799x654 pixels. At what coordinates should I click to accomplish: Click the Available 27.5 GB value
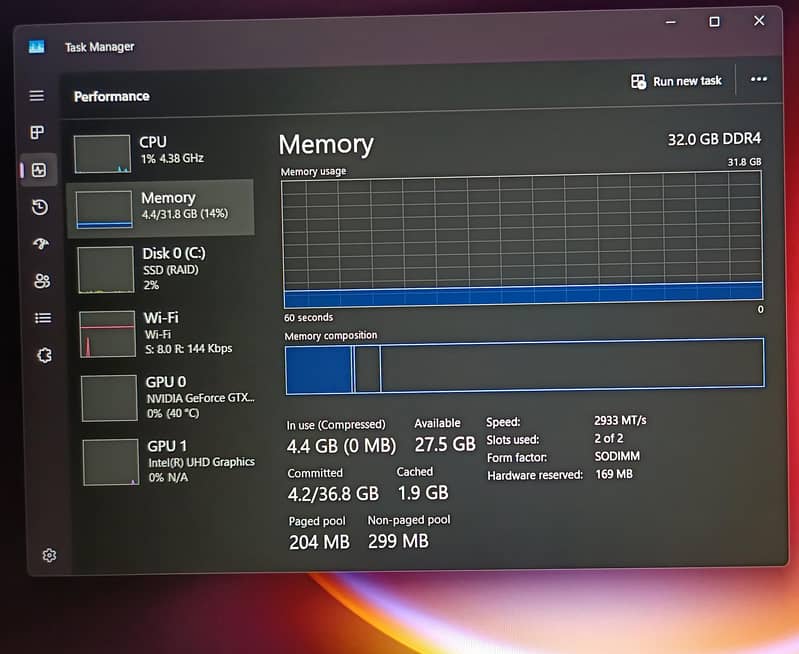tap(445, 444)
